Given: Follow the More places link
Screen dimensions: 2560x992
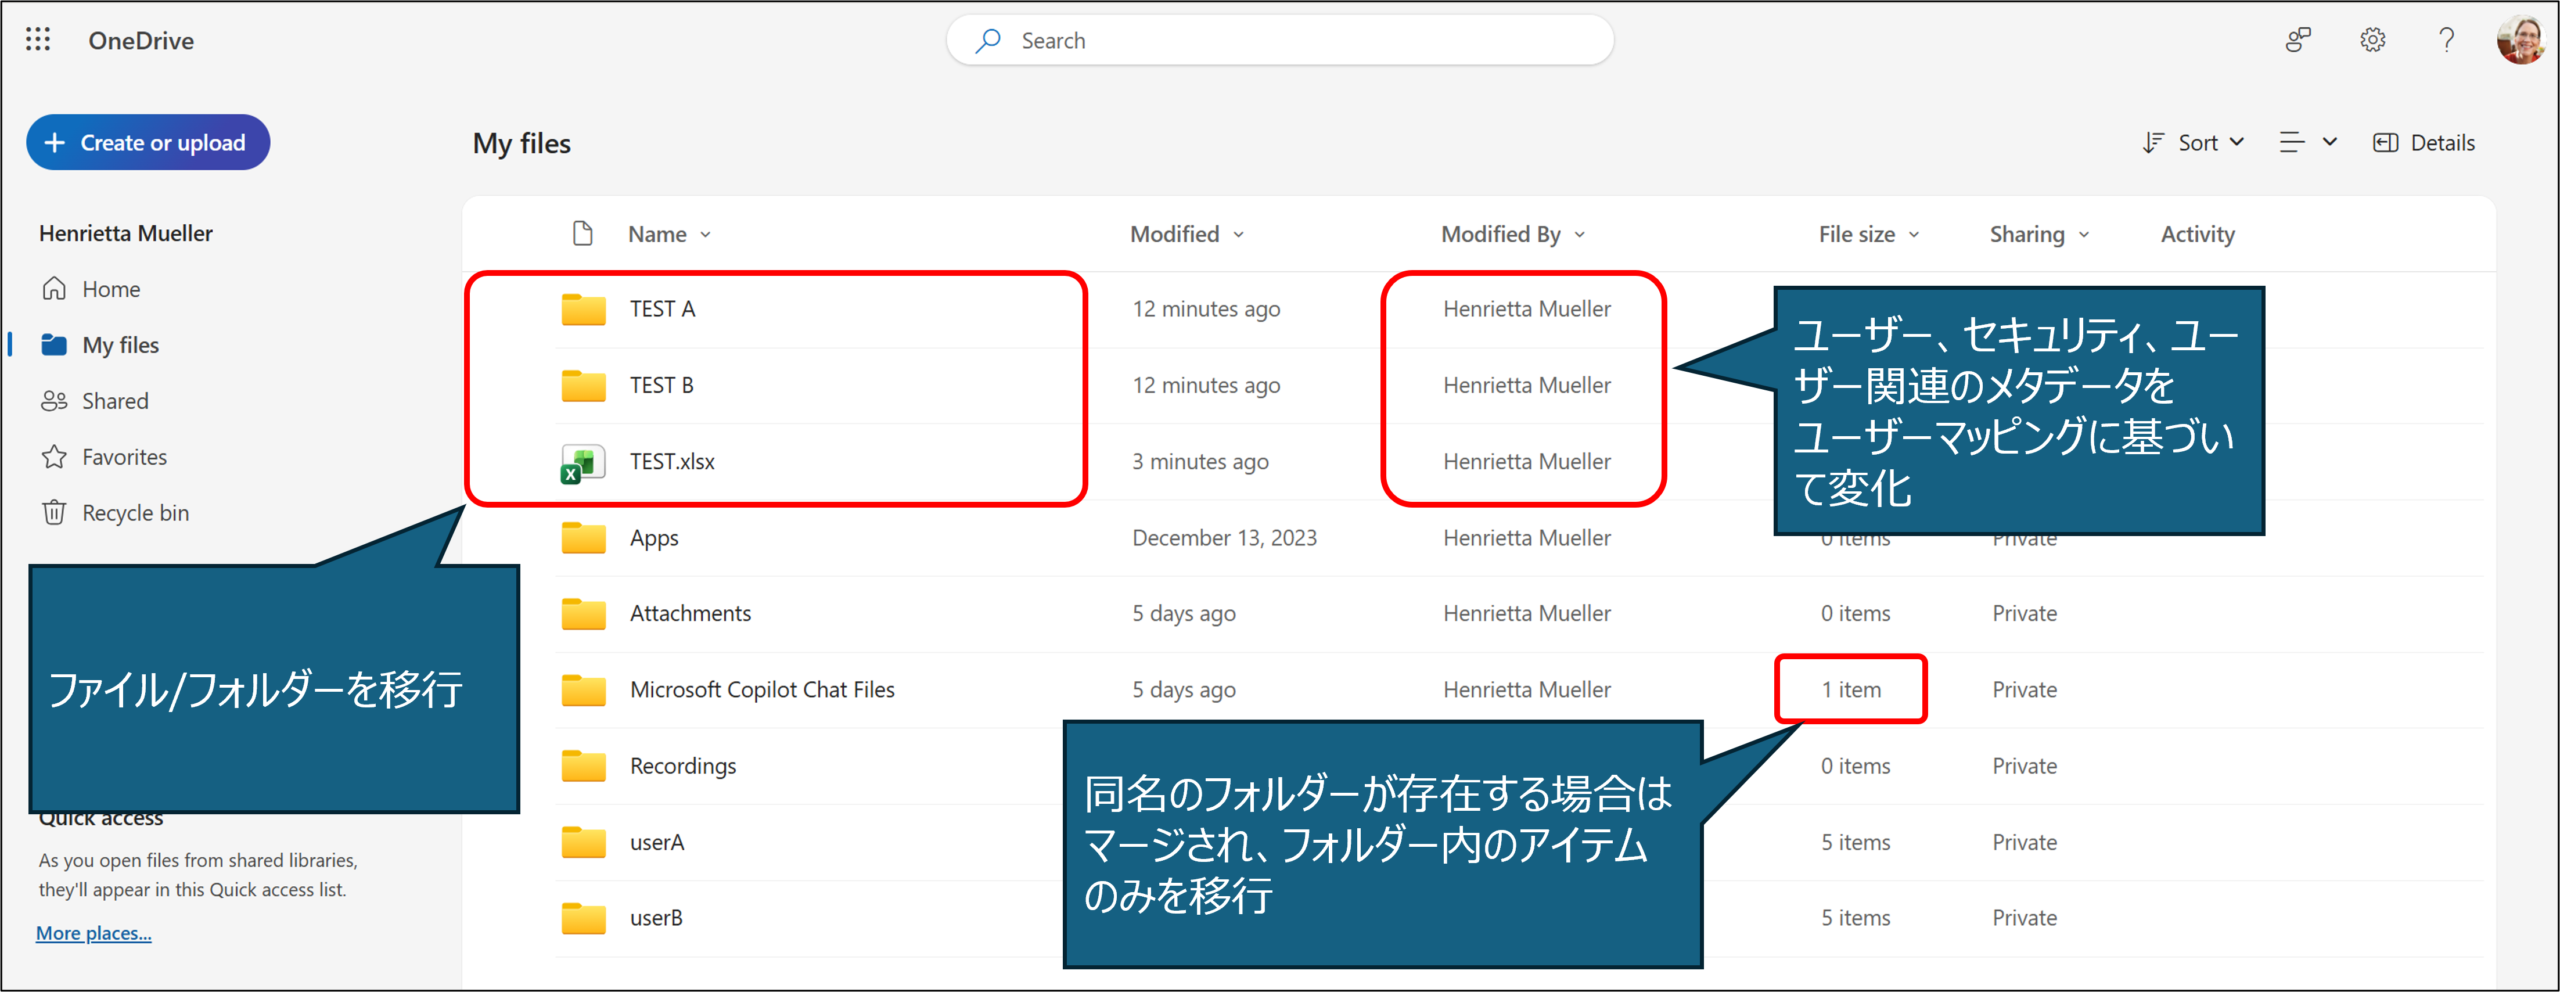Looking at the screenshot, I should point(94,933).
